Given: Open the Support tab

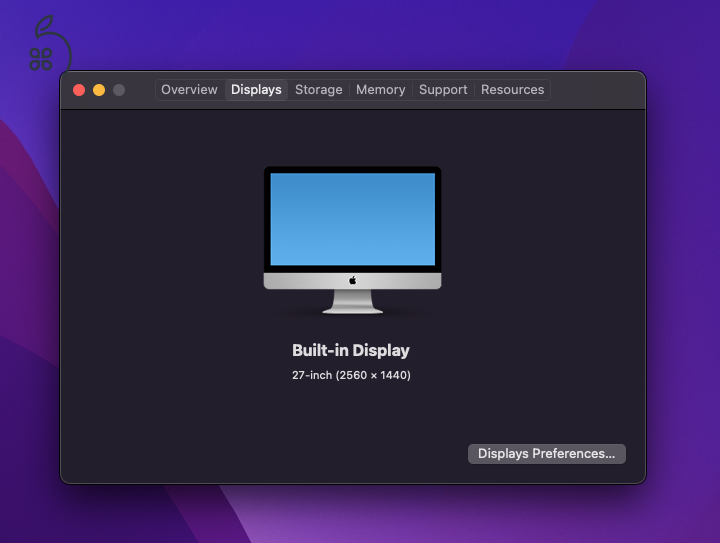Looking at the screenshot, I should (x=443, y=90).
